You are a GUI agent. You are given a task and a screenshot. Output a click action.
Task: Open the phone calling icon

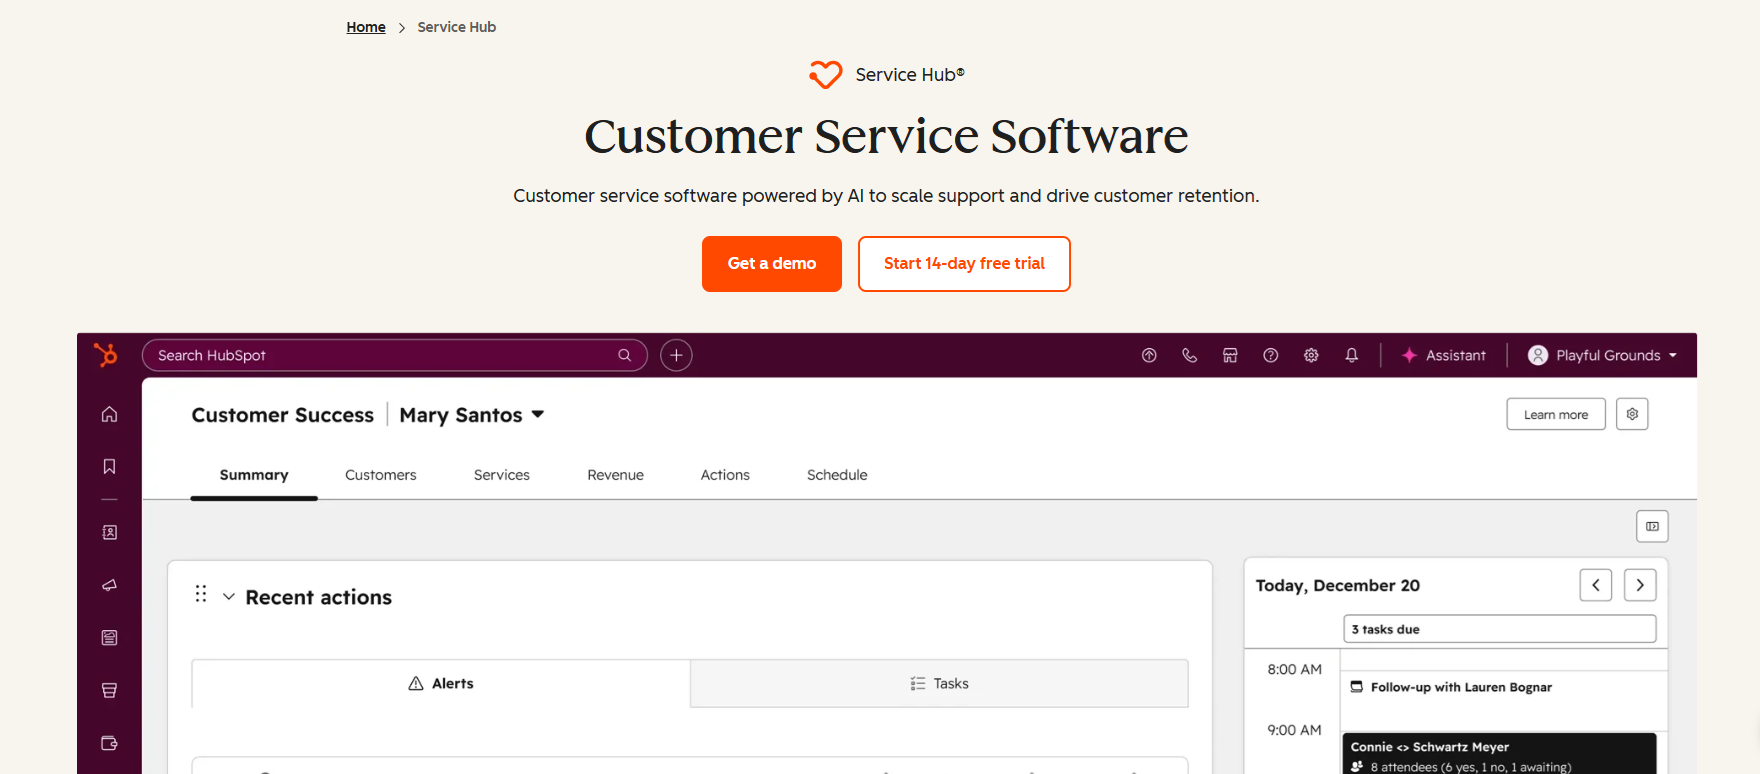pyautogui.click(x=1189, y=355)
